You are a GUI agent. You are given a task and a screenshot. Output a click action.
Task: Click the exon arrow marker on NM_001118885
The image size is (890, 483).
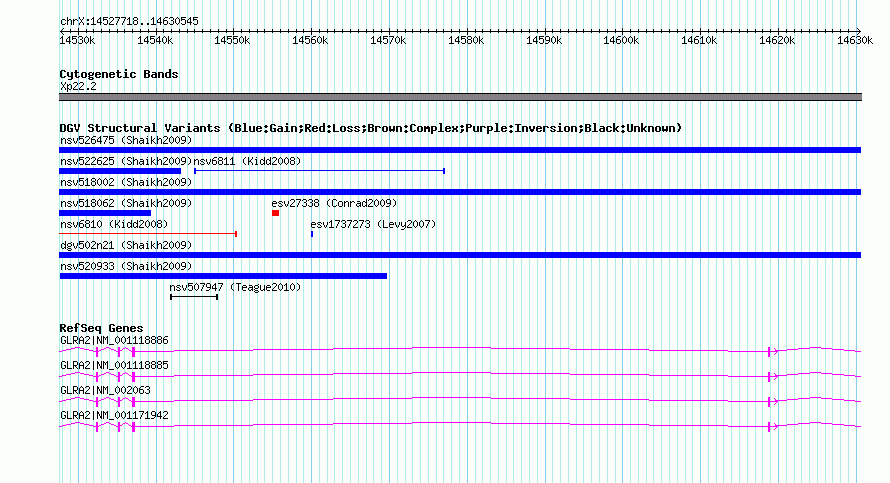click(773, 377)
